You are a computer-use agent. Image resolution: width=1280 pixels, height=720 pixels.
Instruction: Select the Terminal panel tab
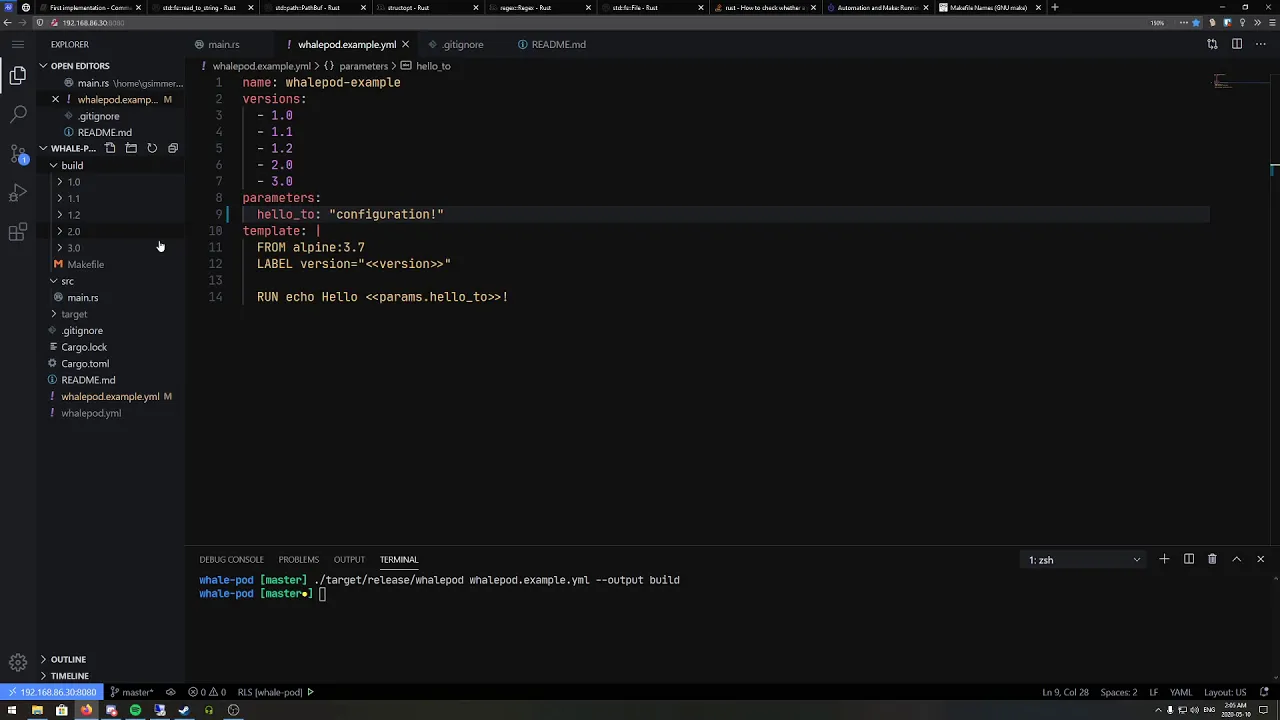[398, 559]
